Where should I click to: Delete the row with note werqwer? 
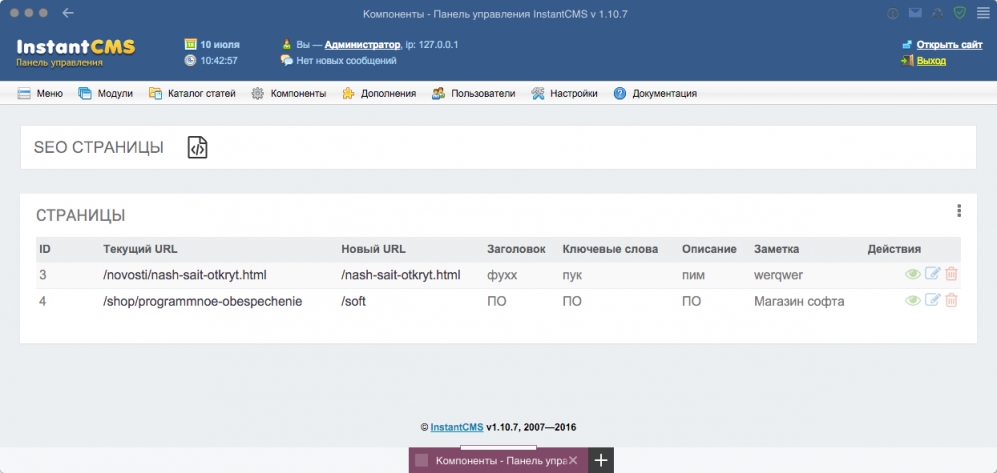[951, 274]
